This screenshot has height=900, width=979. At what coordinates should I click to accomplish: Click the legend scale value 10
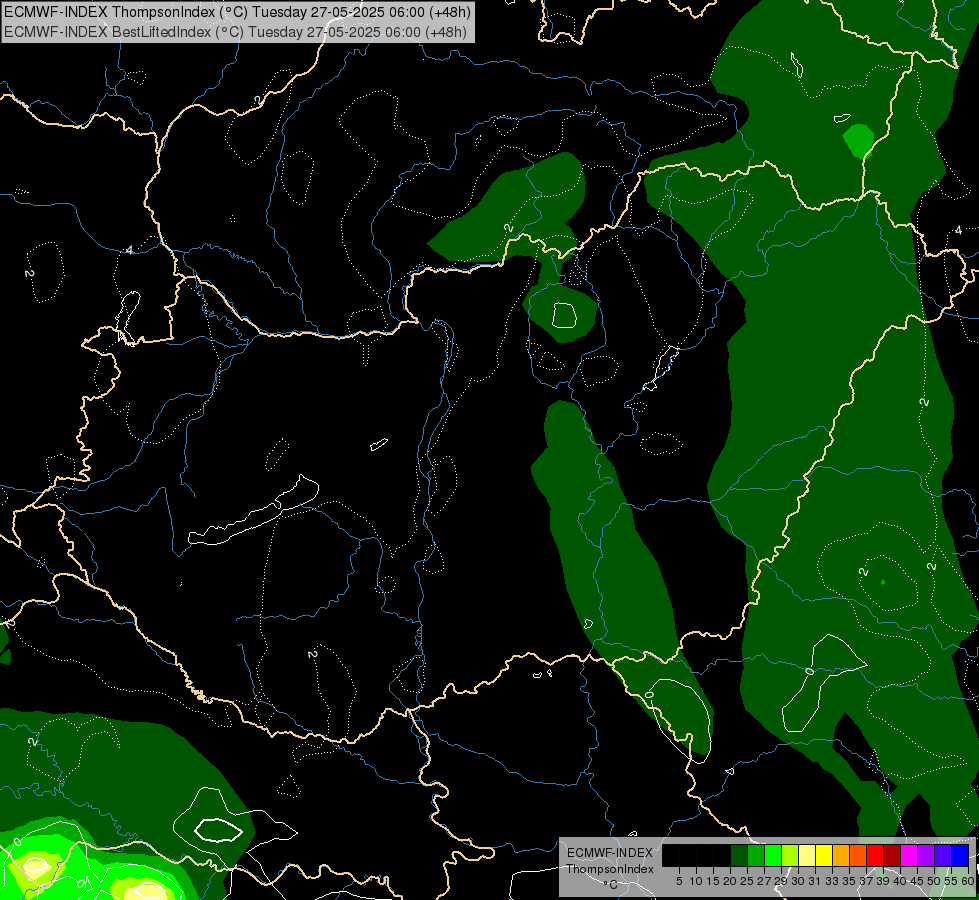click(696, 881)
